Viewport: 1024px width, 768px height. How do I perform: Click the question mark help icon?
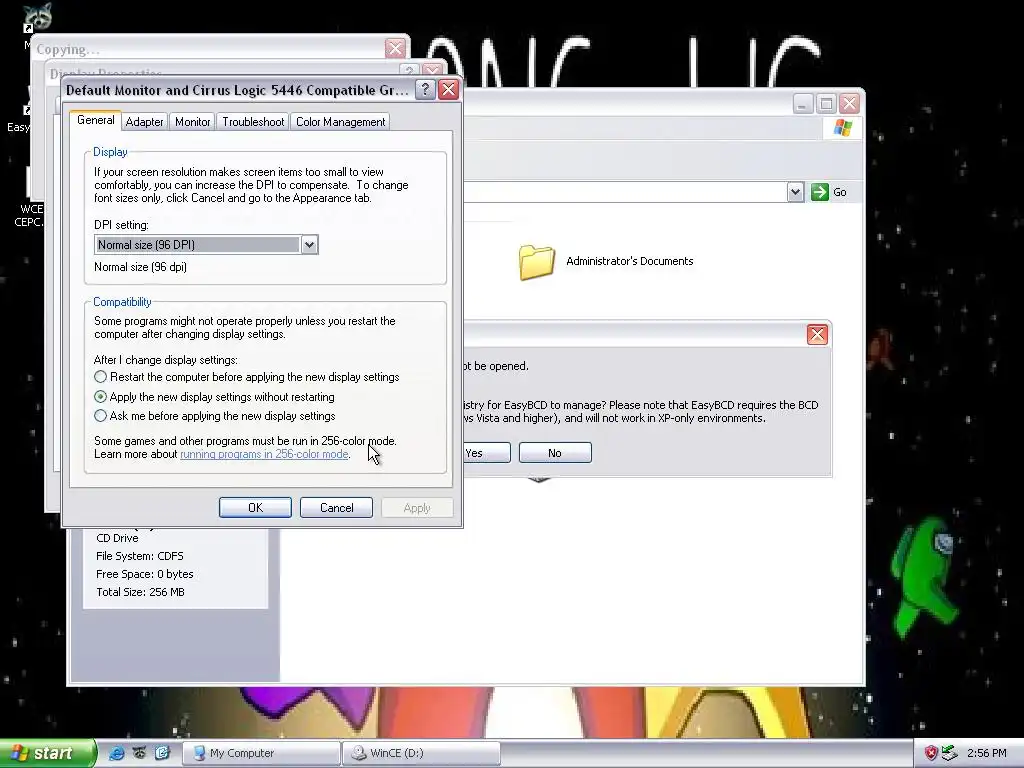[425, 89]
